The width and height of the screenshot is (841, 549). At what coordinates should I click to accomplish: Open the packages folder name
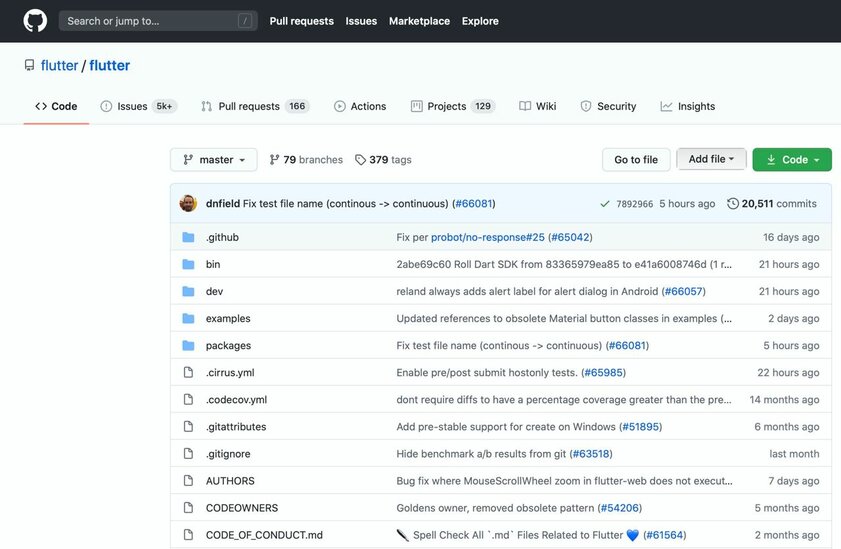[228, 345]
